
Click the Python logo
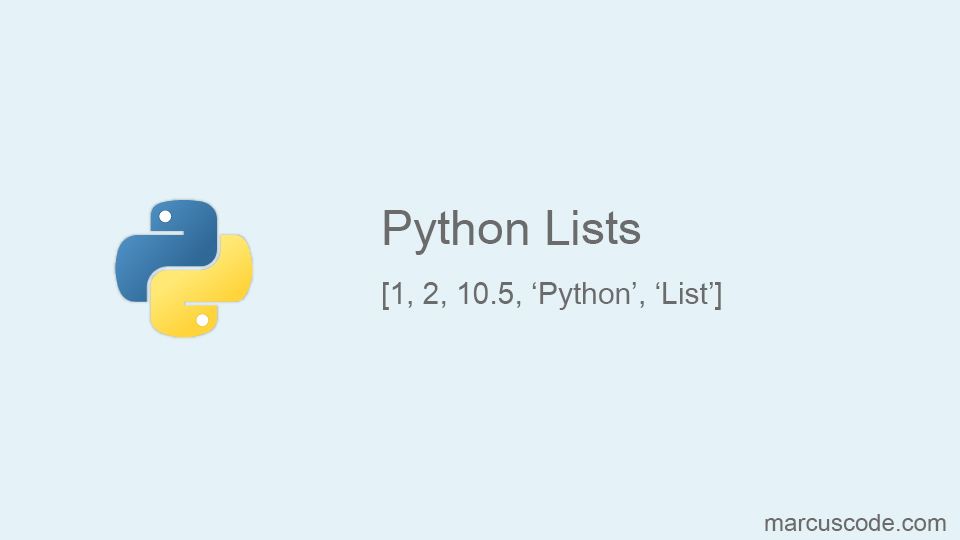(x=183, y=268)
